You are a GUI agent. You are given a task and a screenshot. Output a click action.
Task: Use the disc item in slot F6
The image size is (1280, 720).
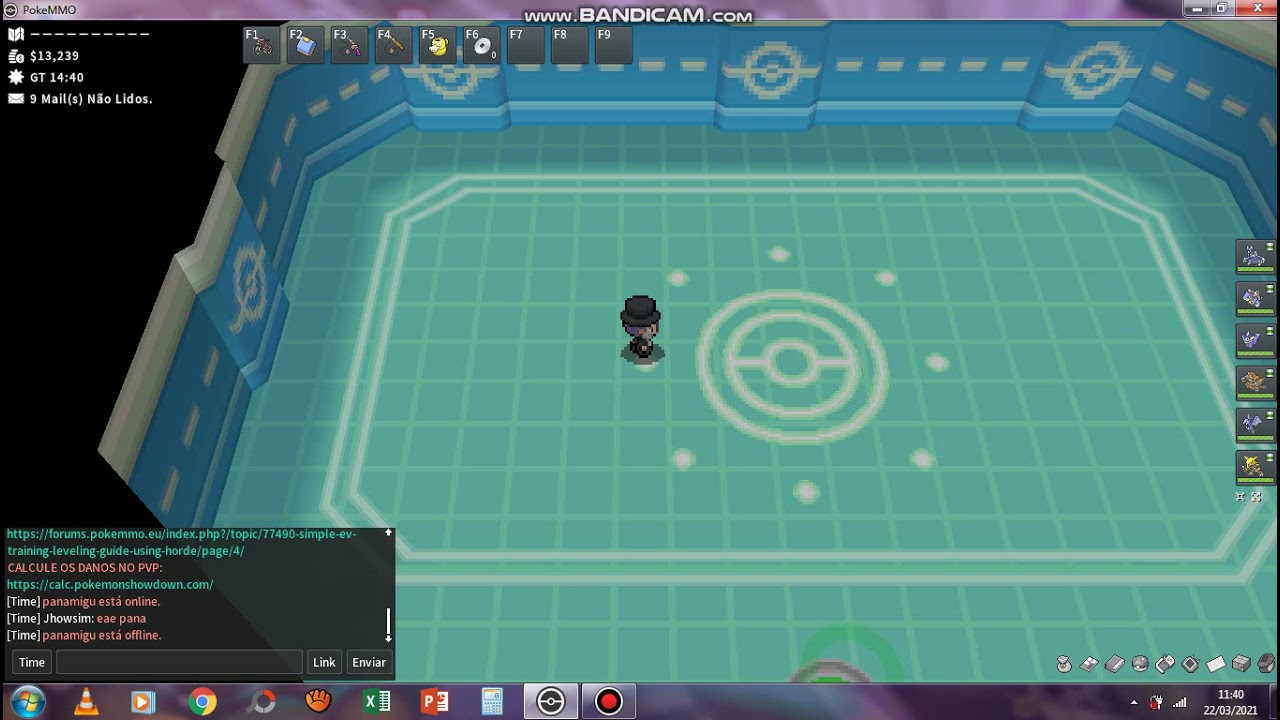482,46
